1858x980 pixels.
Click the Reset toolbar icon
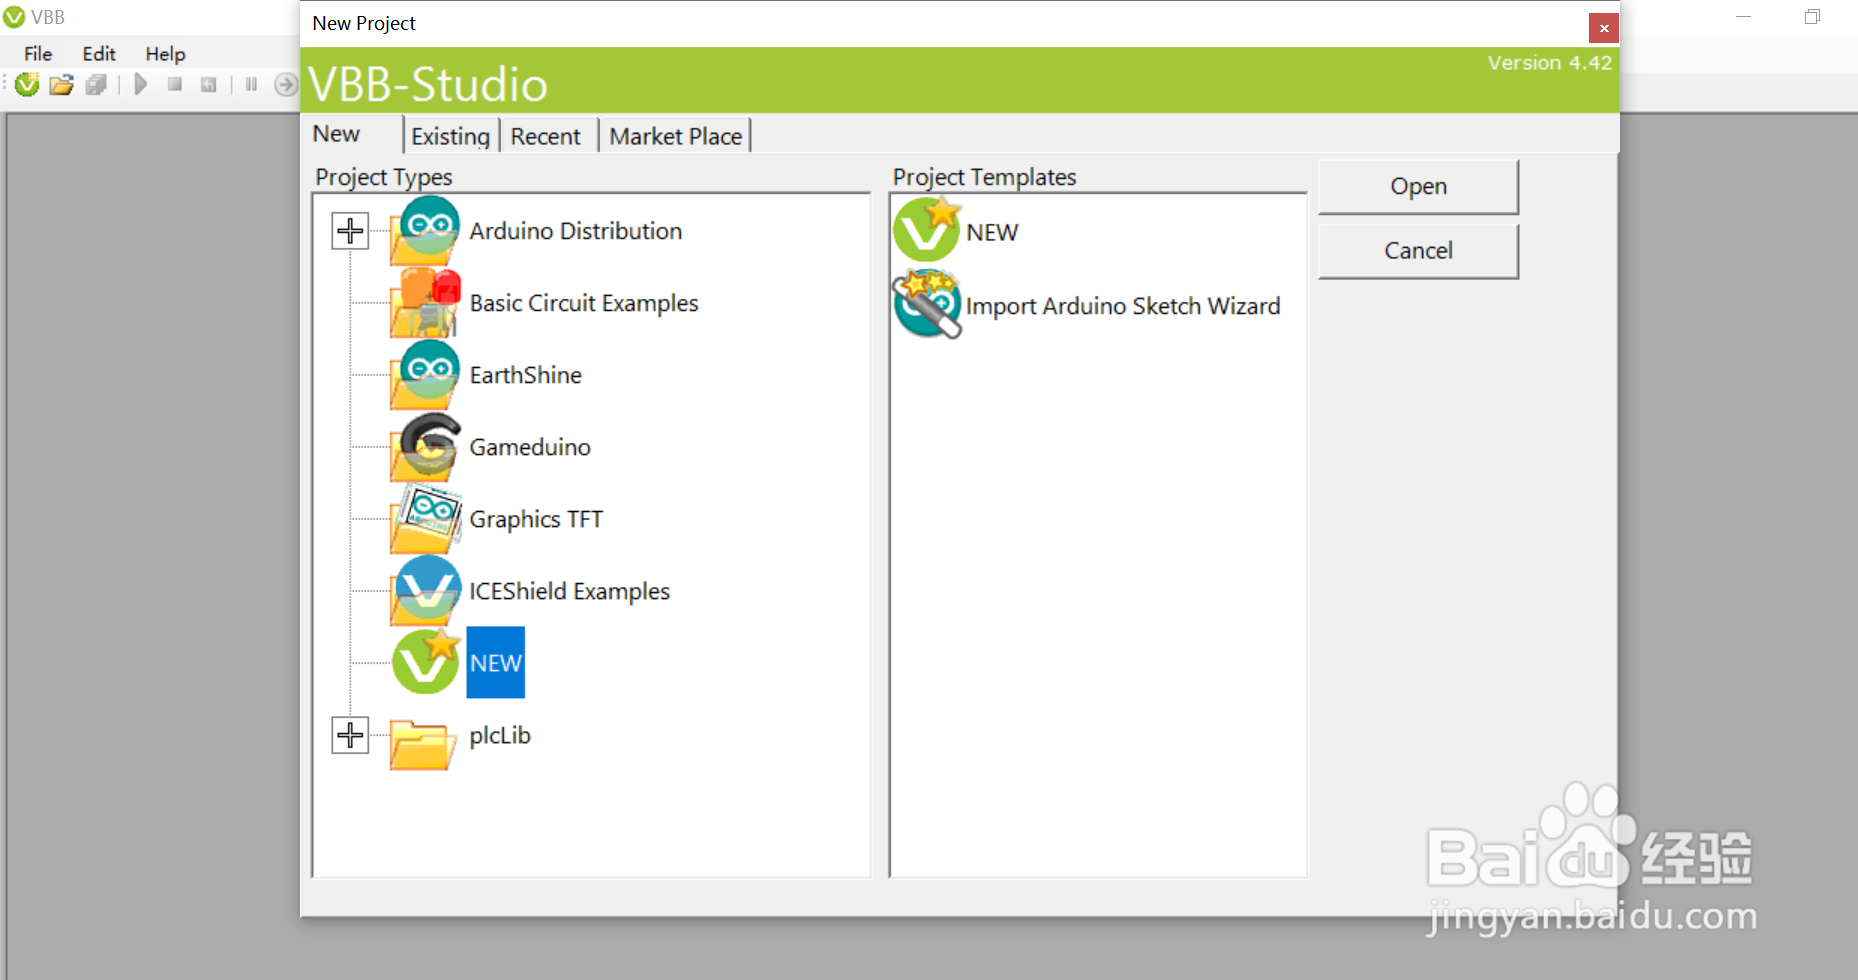[208, 85]
